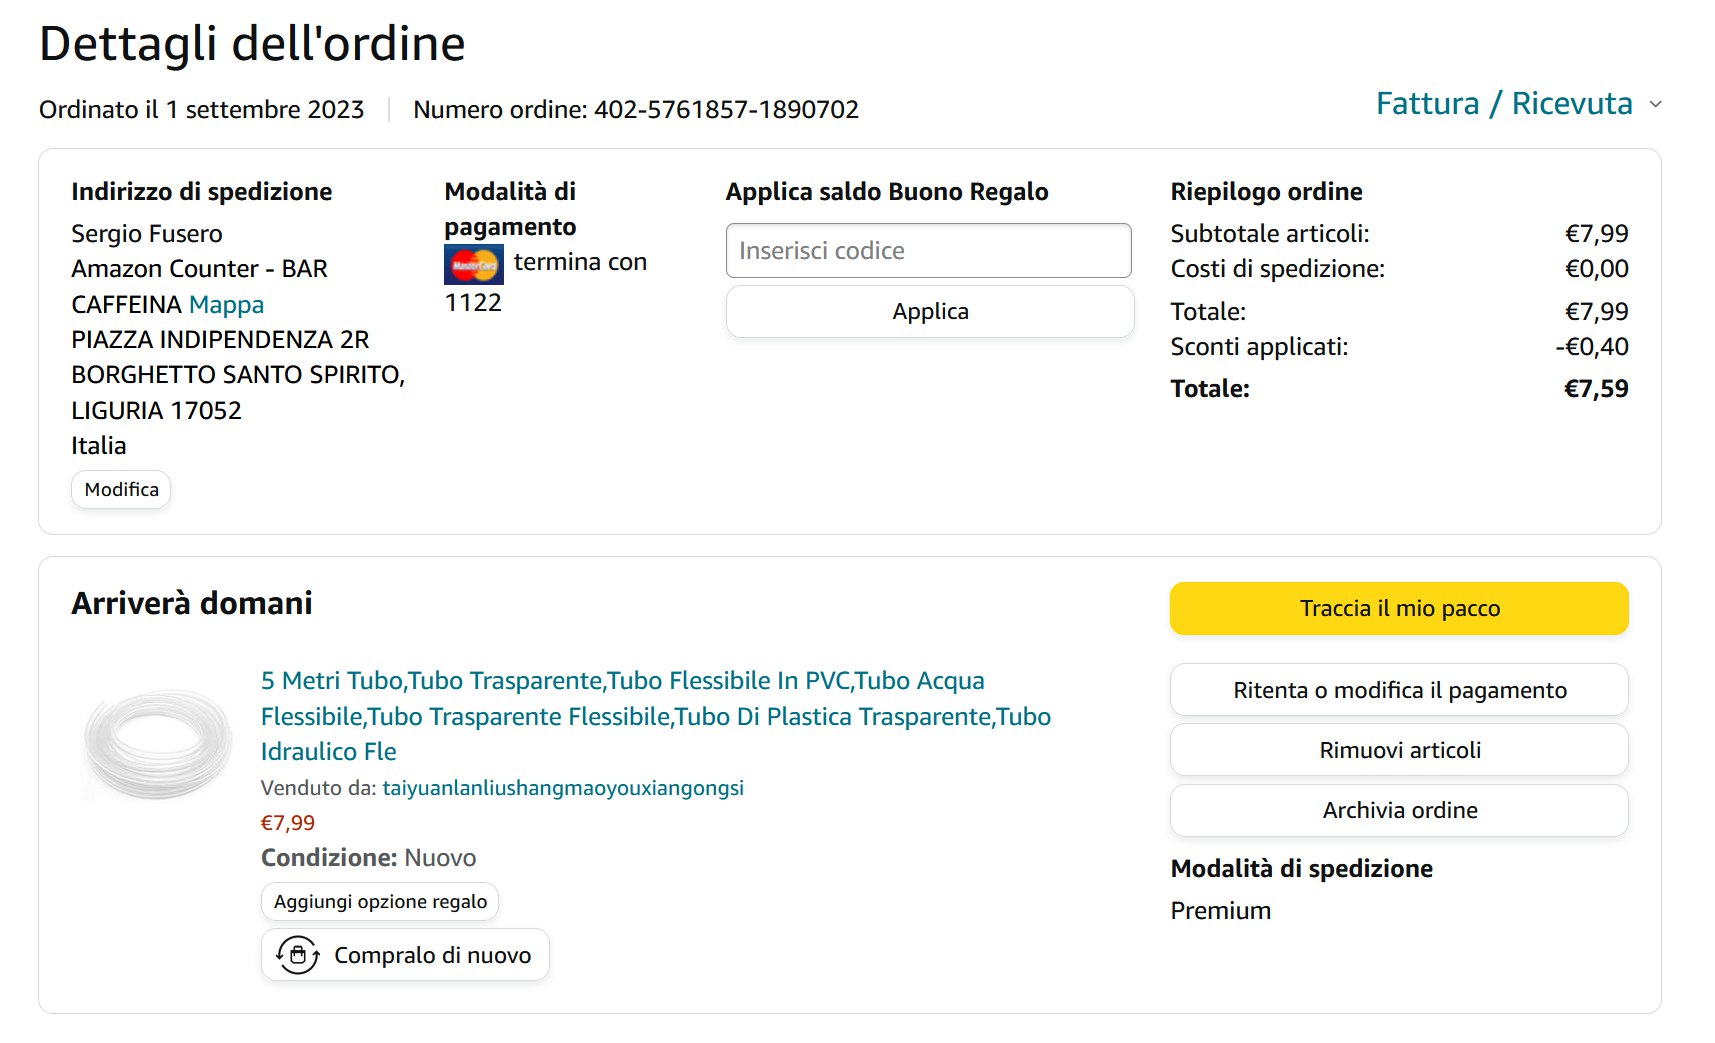Expand the Fattura / Ricevuta chevron arrow
This screenshot has height=1043, width=1715.
click(x=1655, y=104)
